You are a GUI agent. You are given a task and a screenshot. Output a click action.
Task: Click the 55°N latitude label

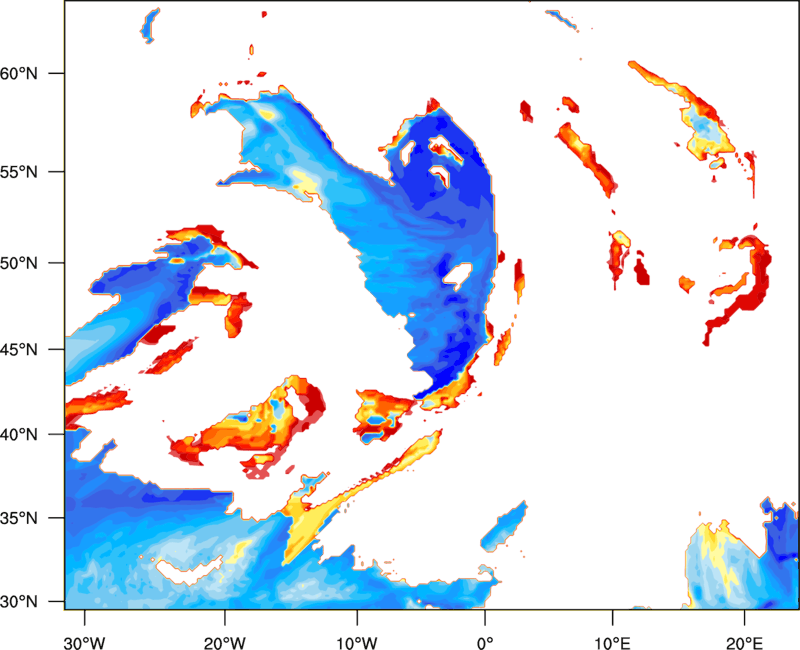pyautogui.click(x=19, y=172)
